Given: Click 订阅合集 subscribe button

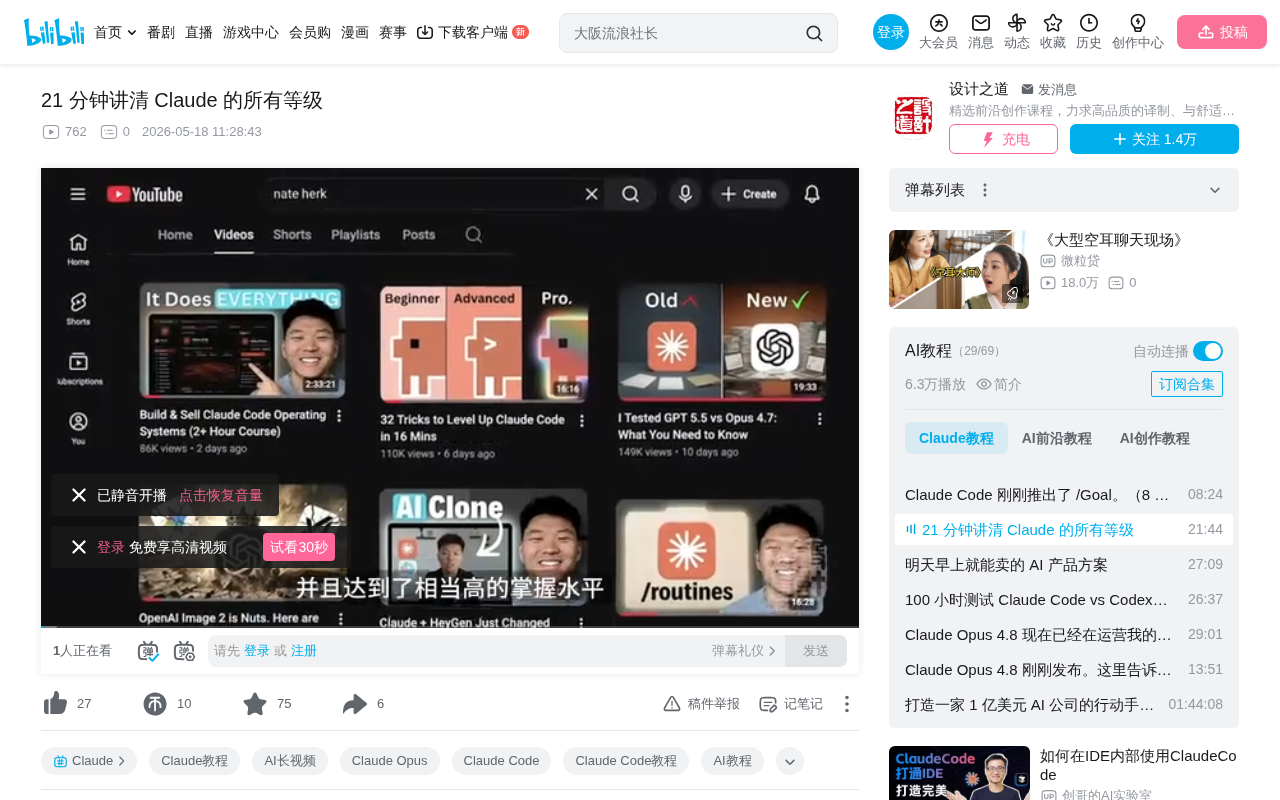Looking at the screenshot, I should coord(1187,384).
